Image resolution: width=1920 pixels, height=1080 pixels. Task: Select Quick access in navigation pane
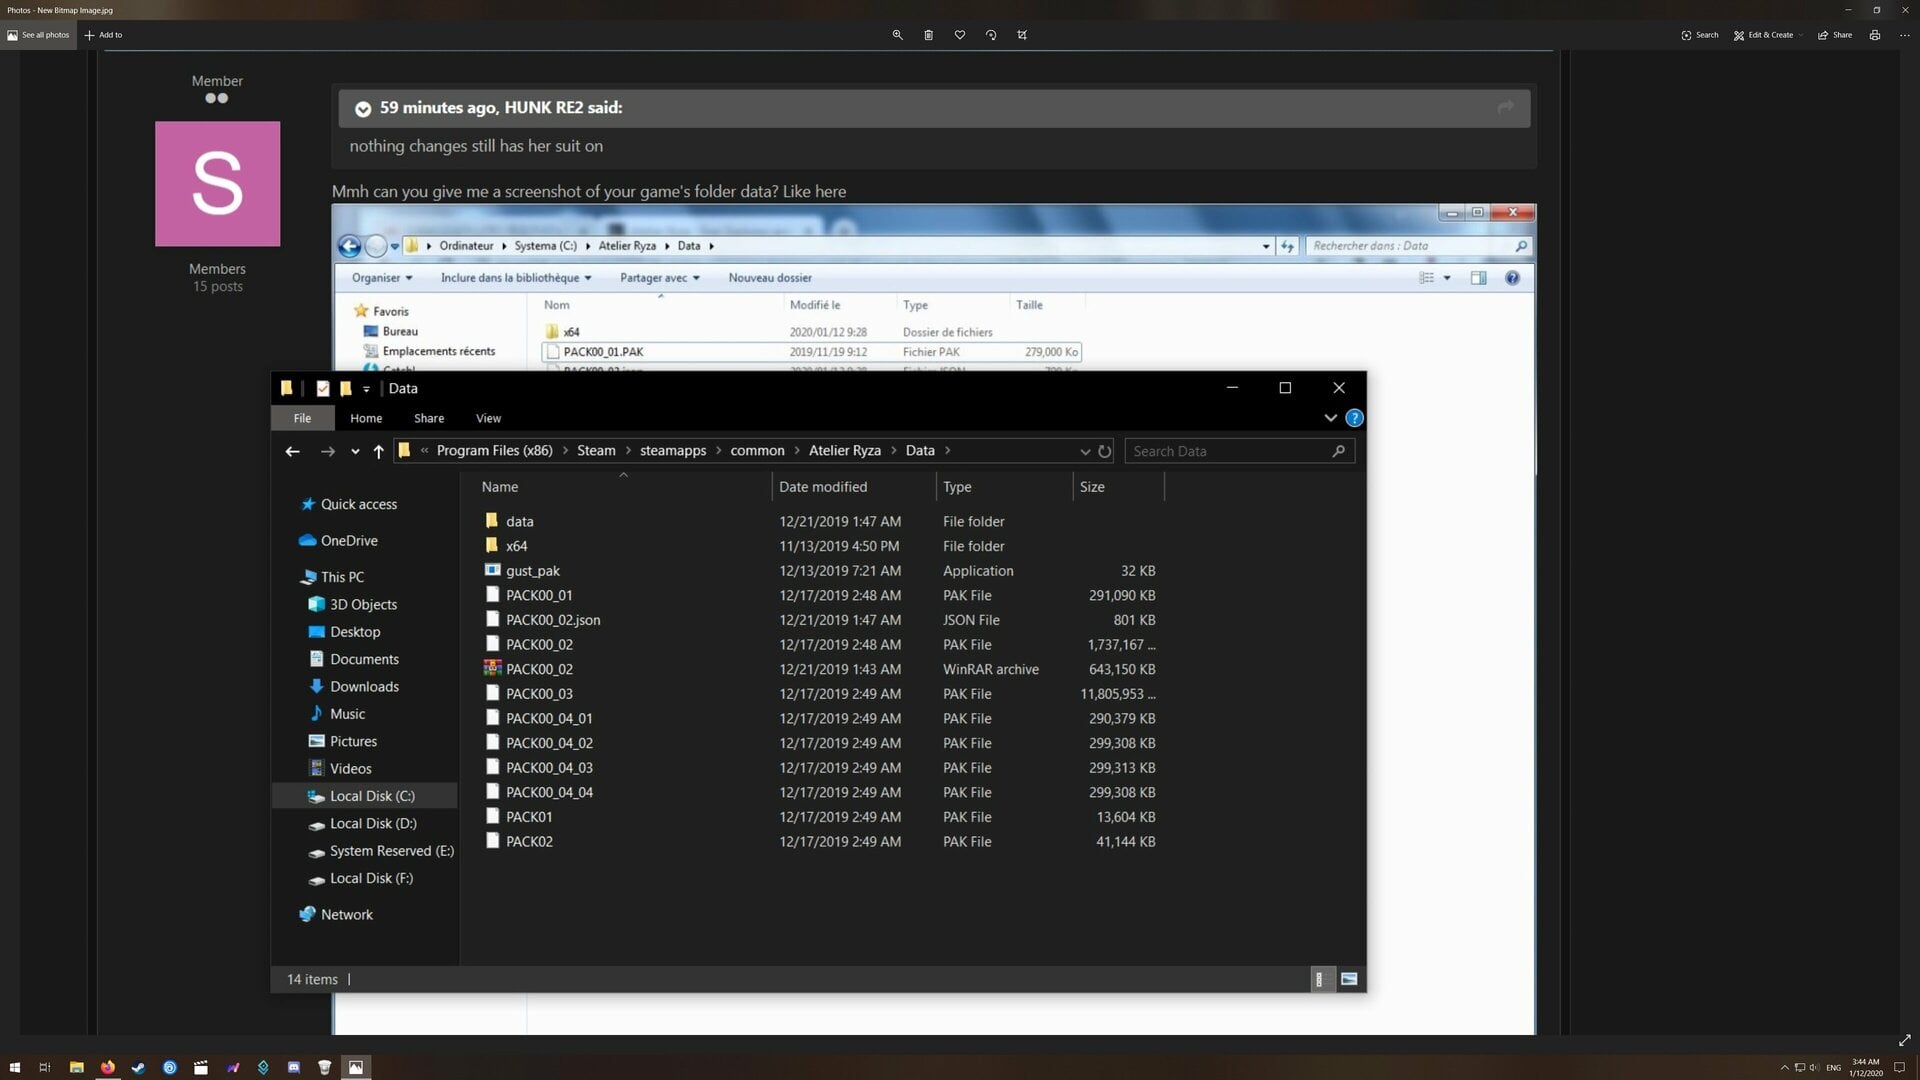pos(358,504)
